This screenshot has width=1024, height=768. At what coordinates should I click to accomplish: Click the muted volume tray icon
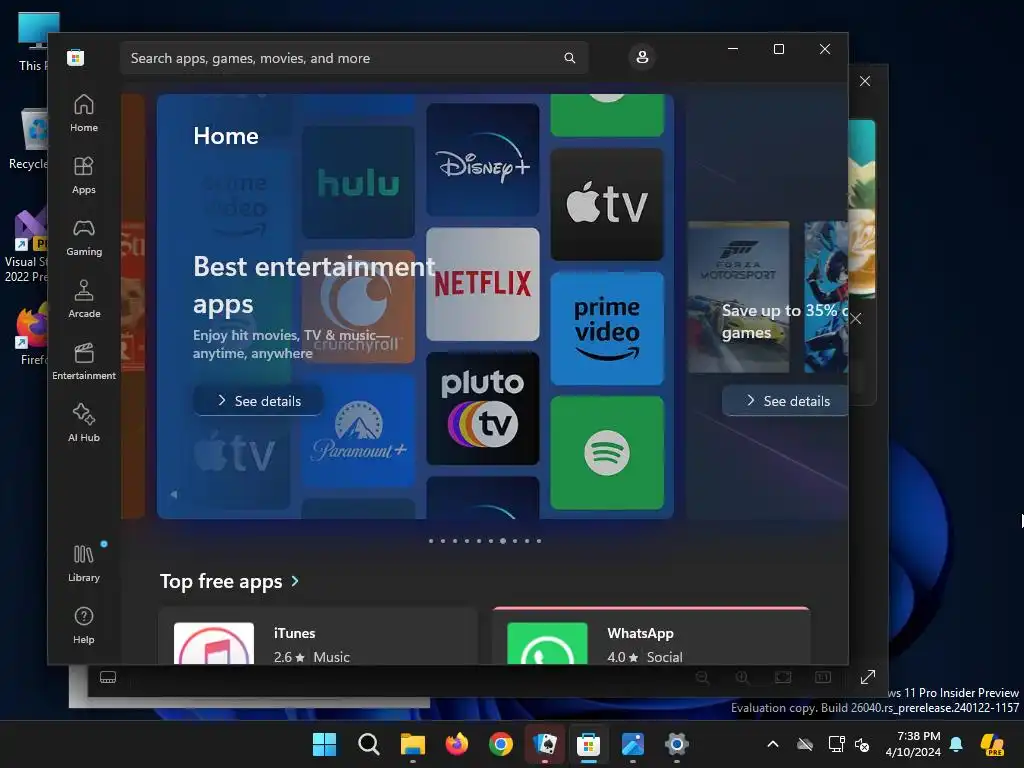[x=862, y=744]
